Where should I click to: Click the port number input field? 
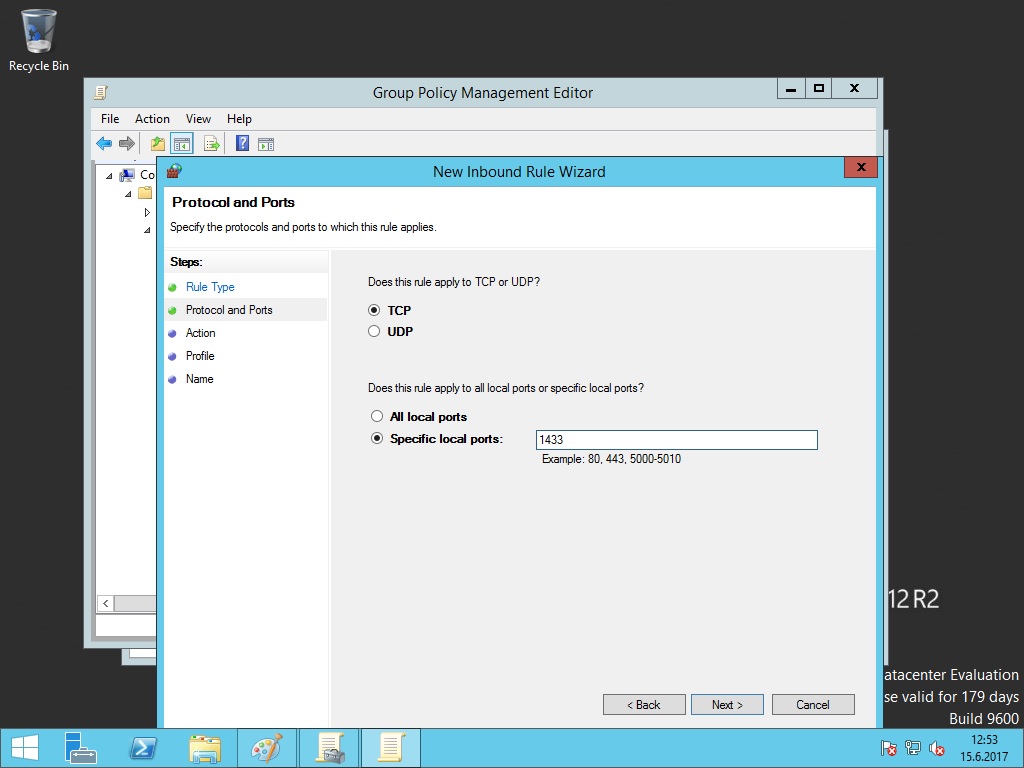(x=676, y=440)
